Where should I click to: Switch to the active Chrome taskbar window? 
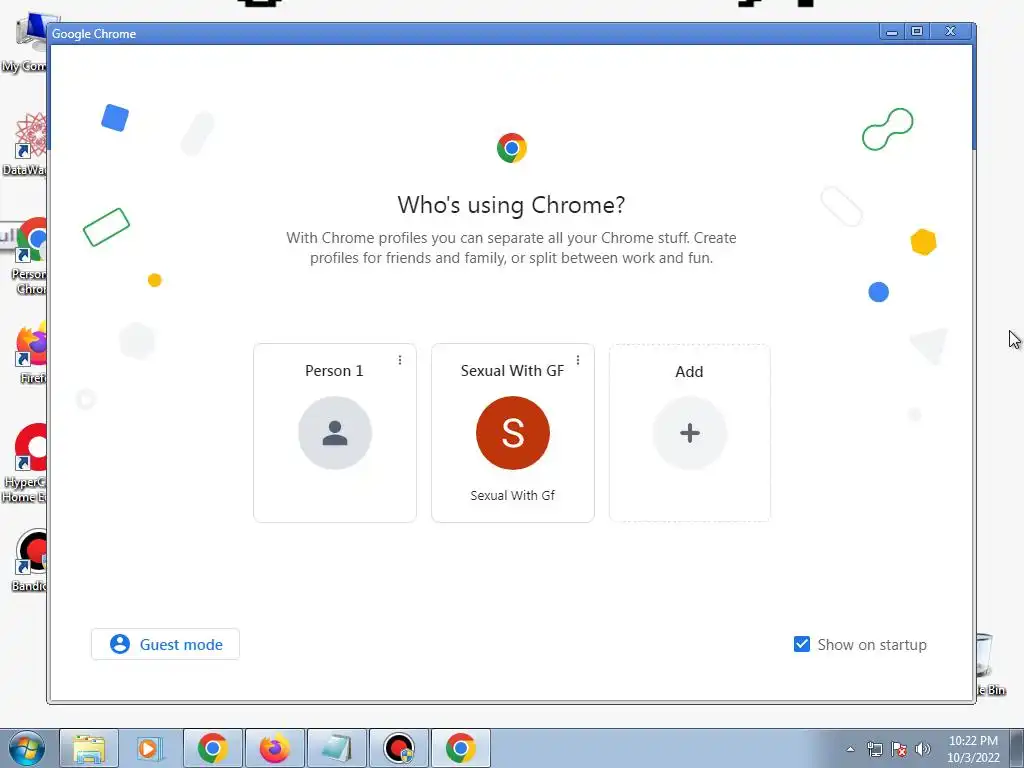[x=460, y=748]
